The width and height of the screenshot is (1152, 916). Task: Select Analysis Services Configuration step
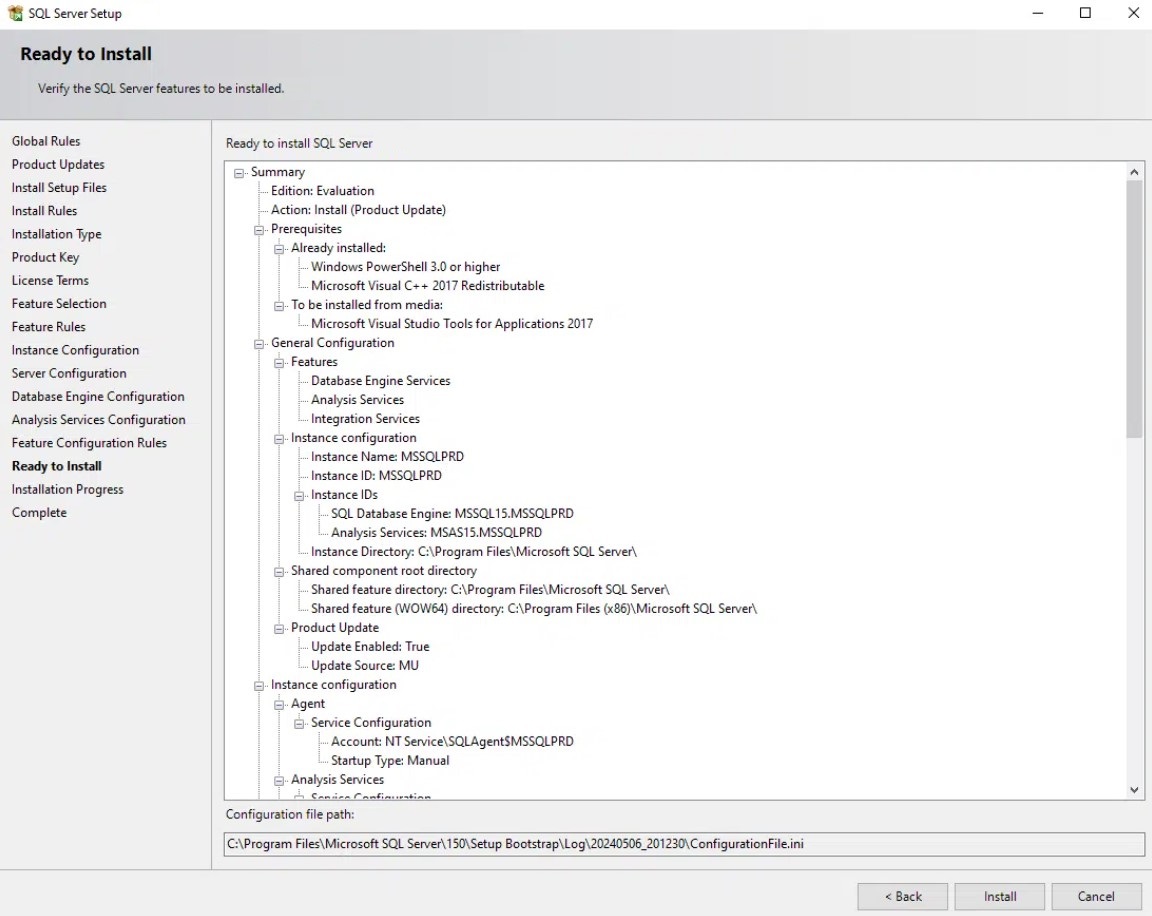98,419
